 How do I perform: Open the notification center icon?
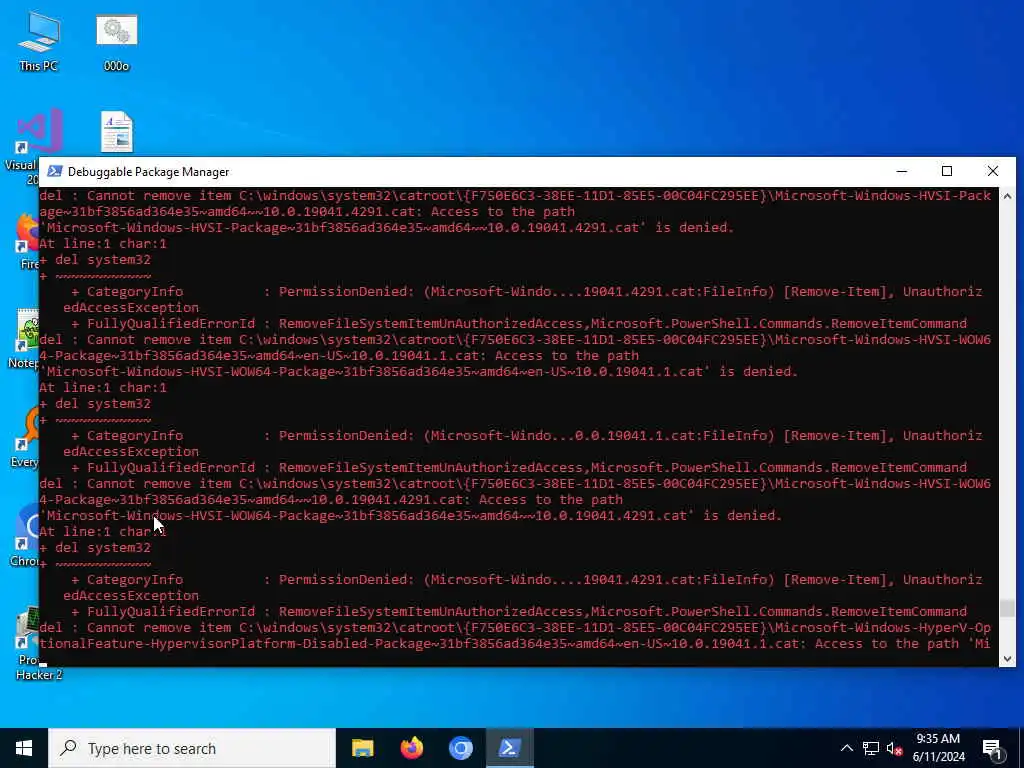[x=992, y=749]
